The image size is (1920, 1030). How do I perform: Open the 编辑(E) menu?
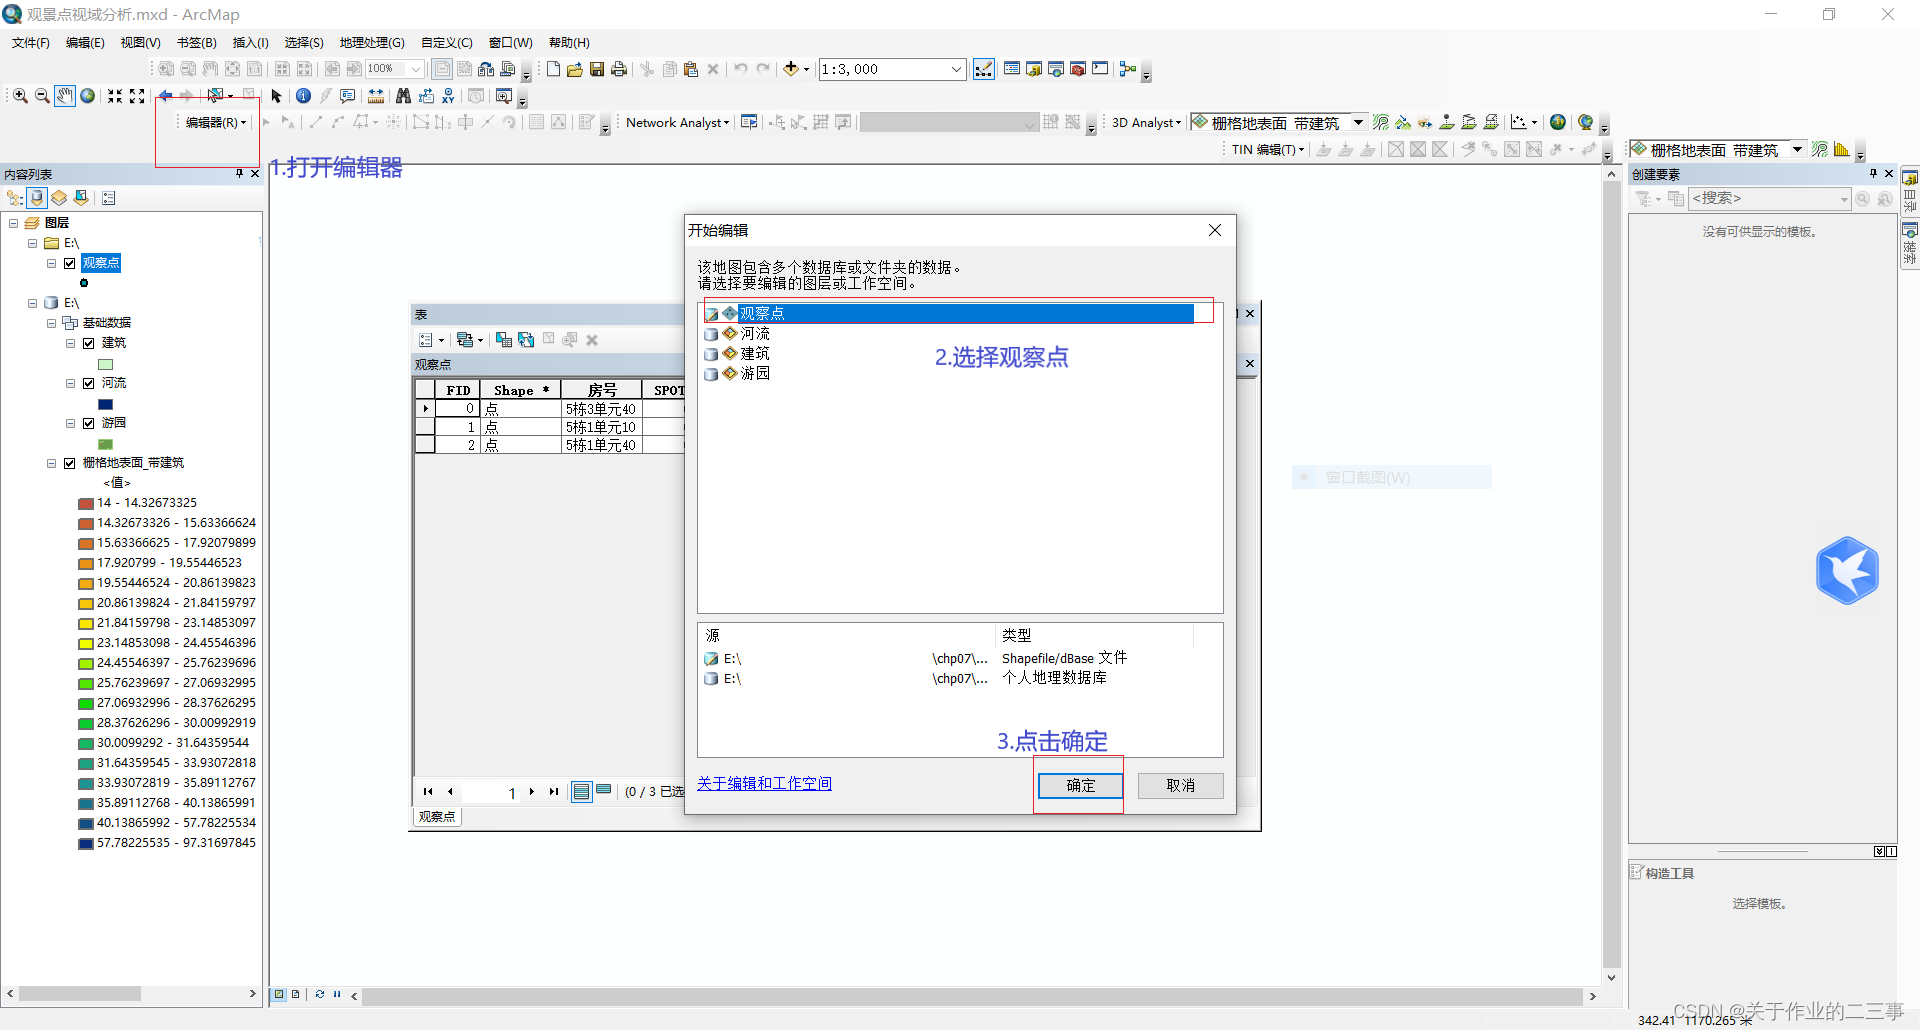click(x=85, y=43)
